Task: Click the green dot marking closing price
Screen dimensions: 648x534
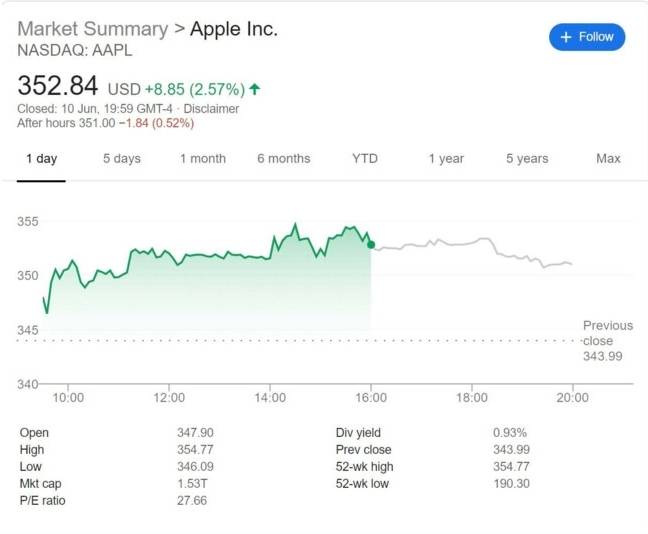Action: [x=371, y=244]
